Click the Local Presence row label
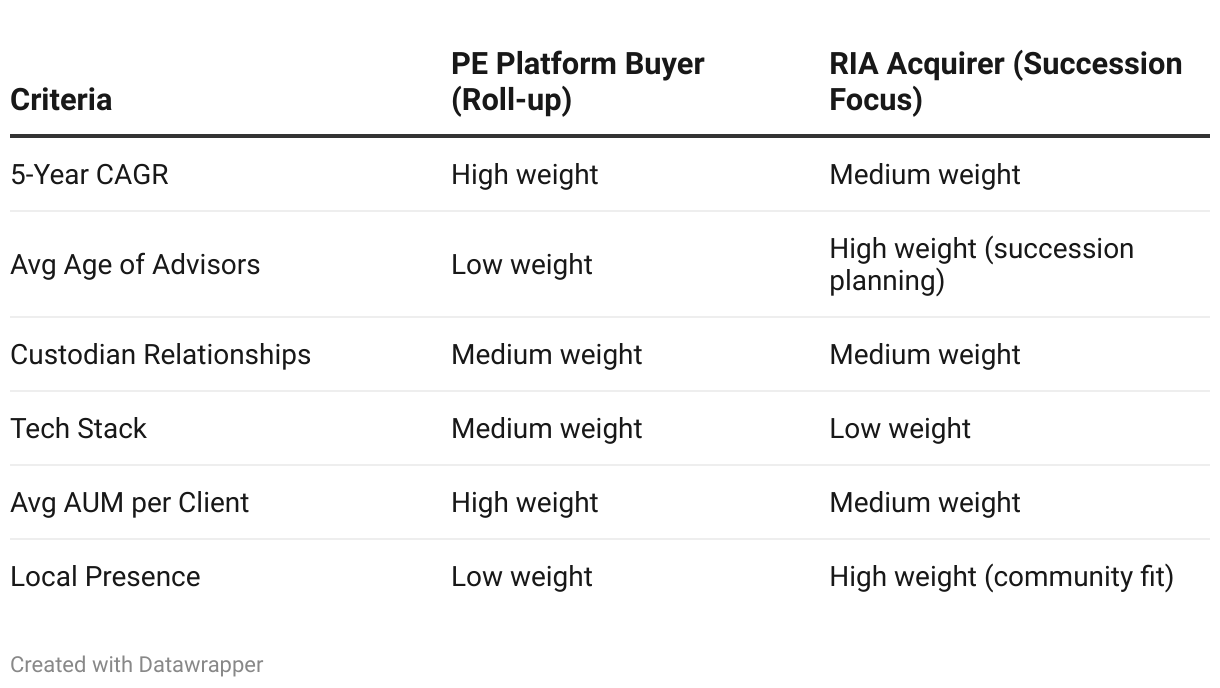This screenshot has width=1220, height=688. [105, 576]
